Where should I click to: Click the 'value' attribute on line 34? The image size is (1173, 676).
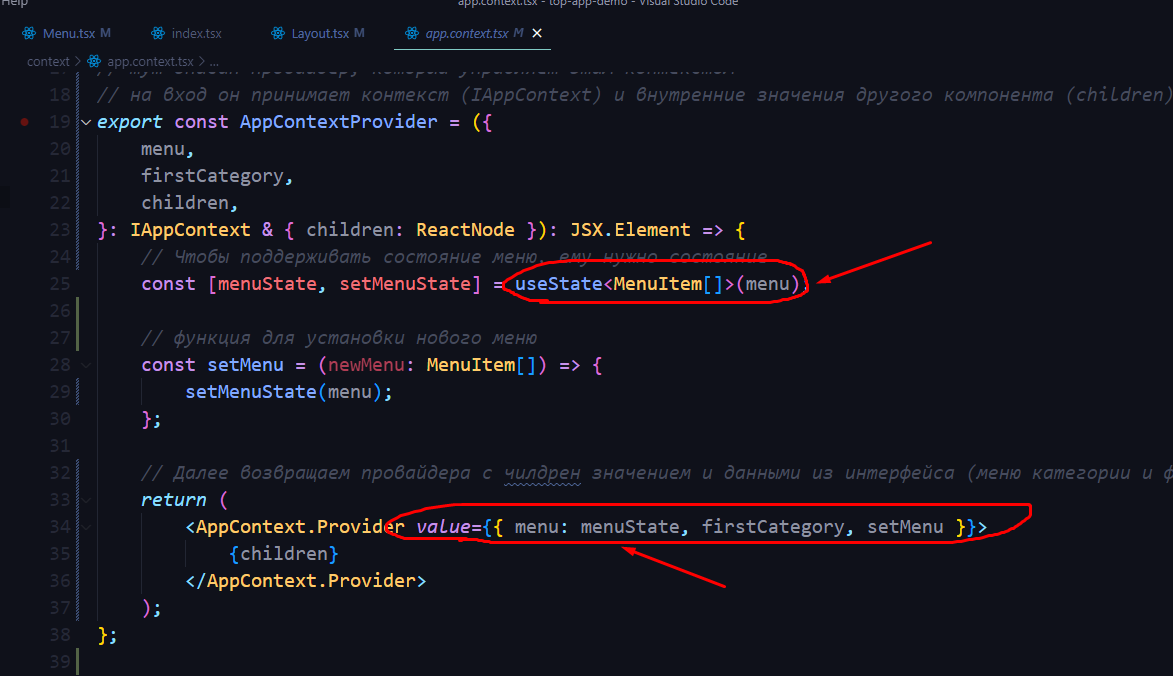[444, 526]
